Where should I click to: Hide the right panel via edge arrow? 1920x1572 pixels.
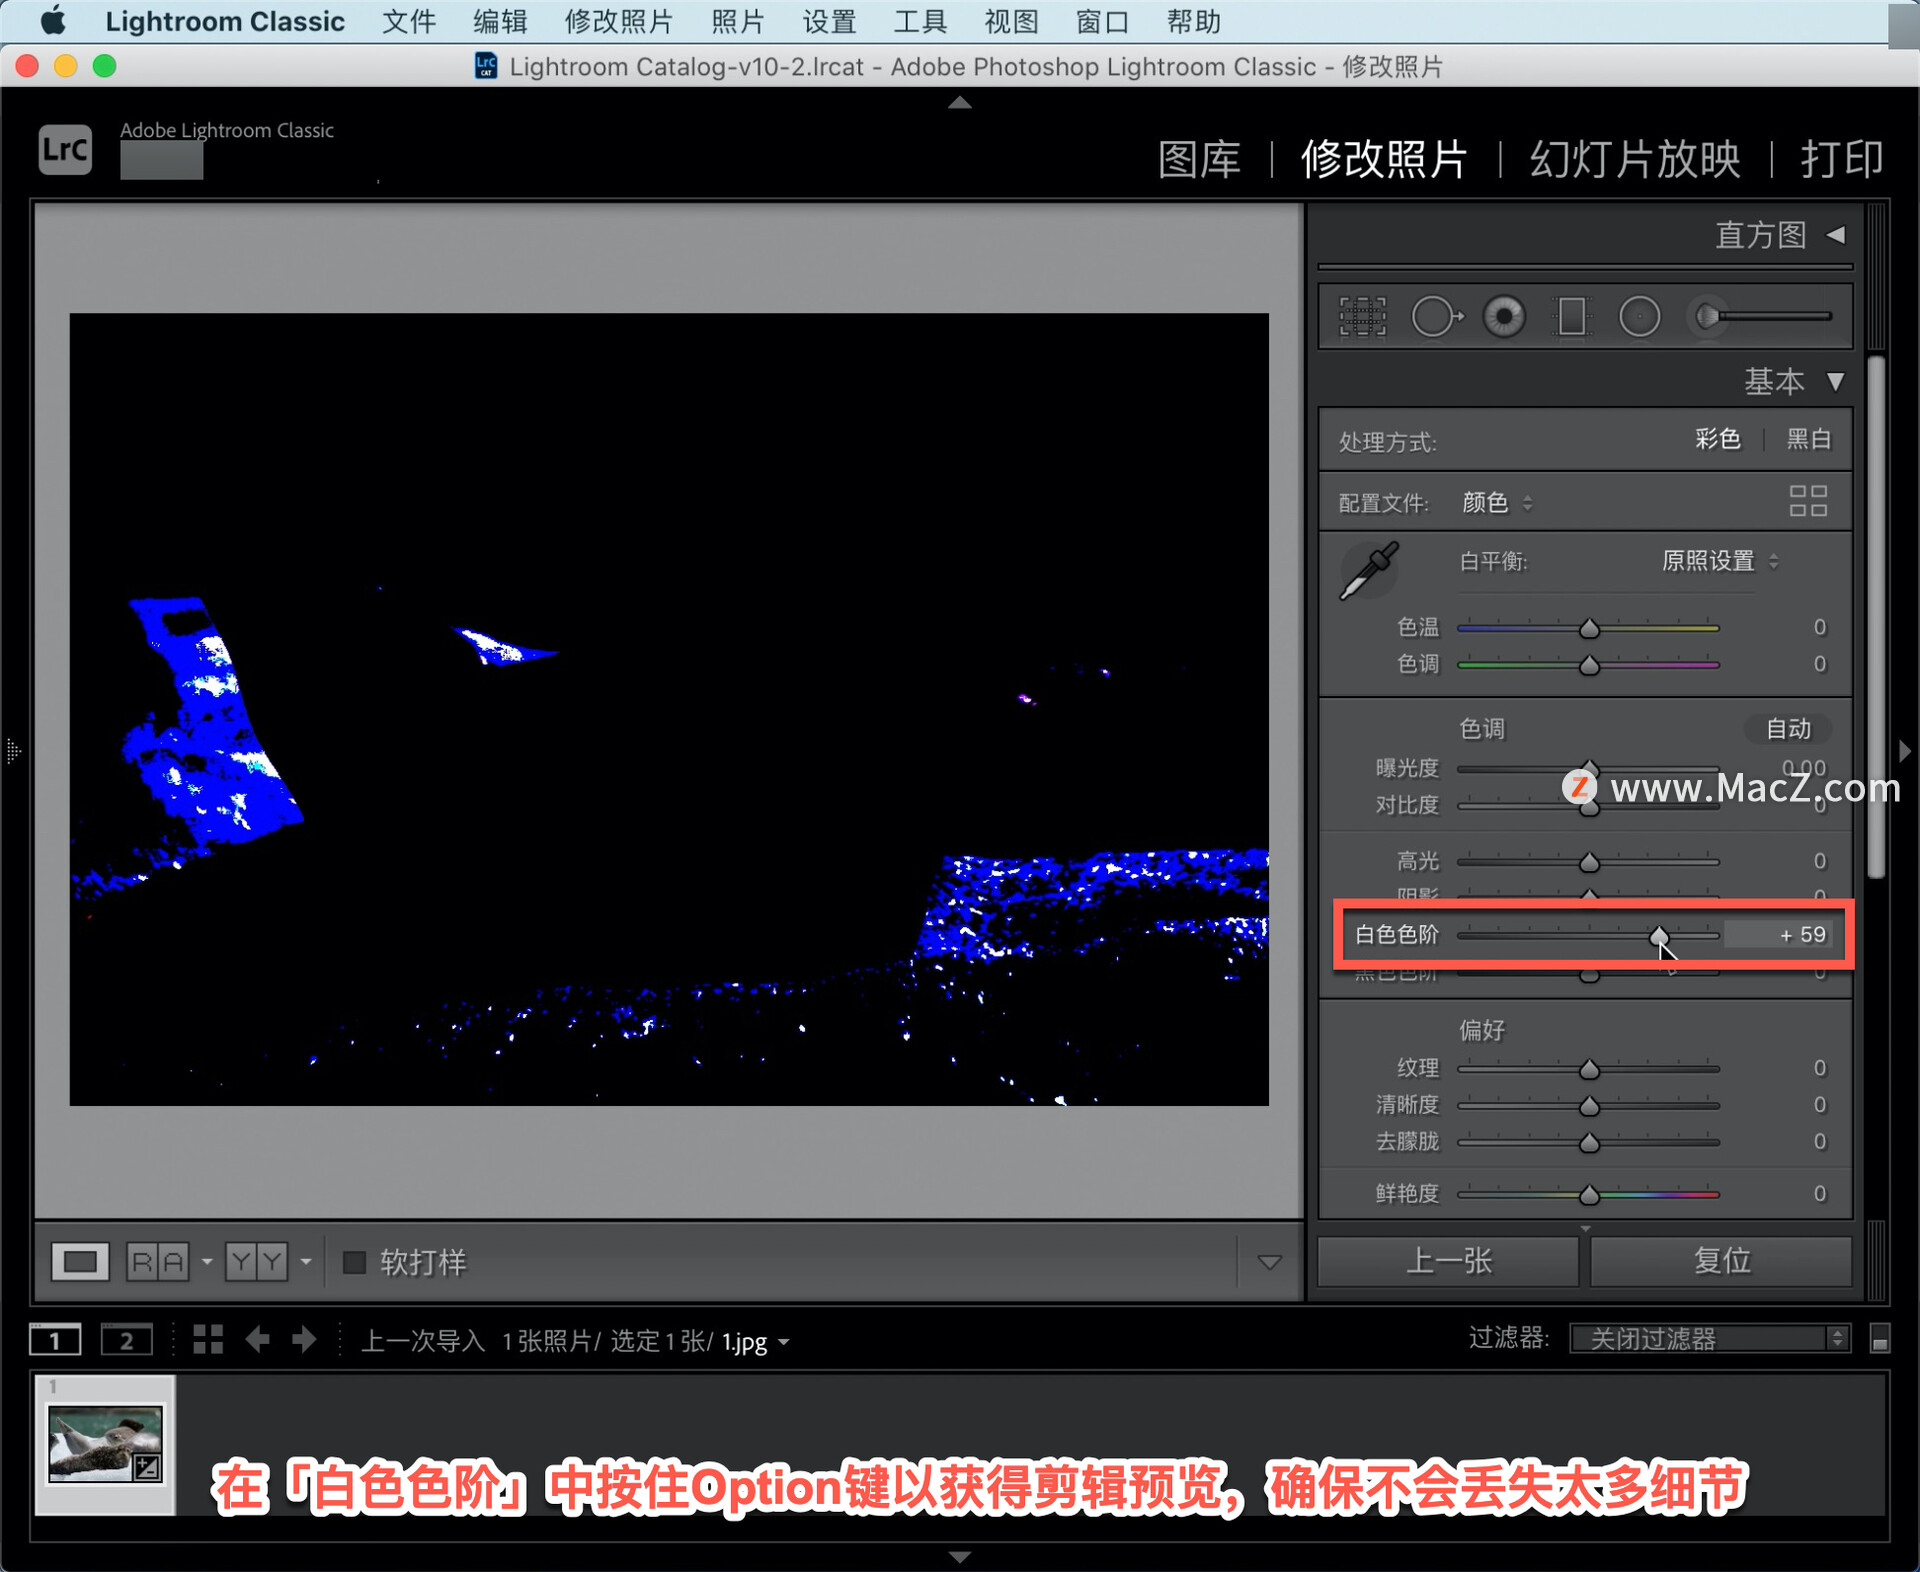[x=1905, y=750]
